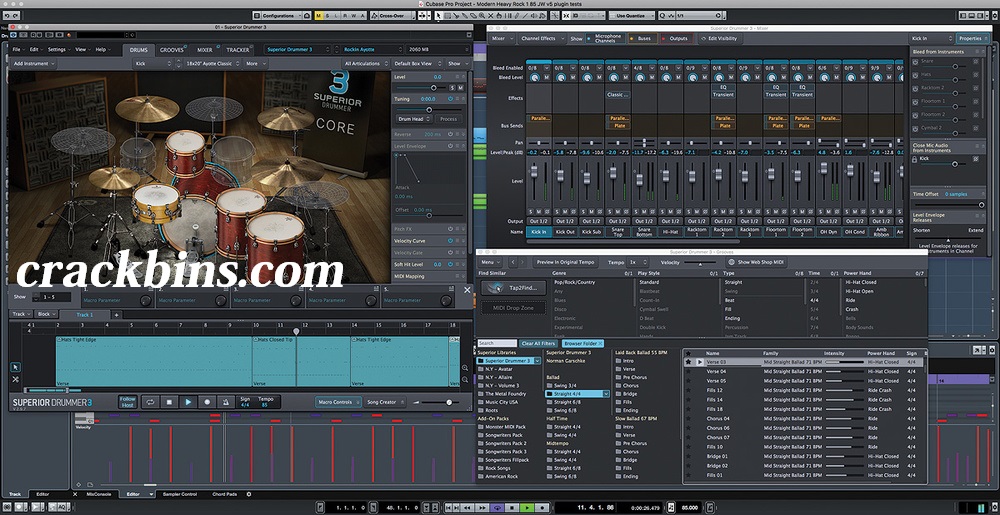Click undo arrow in Cubase toolbar
This screenshot has height=515, width=1000.
coord(6,15)
